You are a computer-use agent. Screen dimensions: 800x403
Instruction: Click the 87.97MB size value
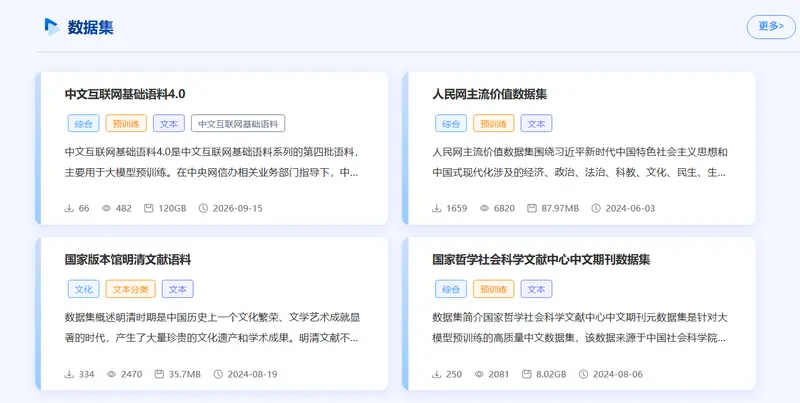click(560, 208)
